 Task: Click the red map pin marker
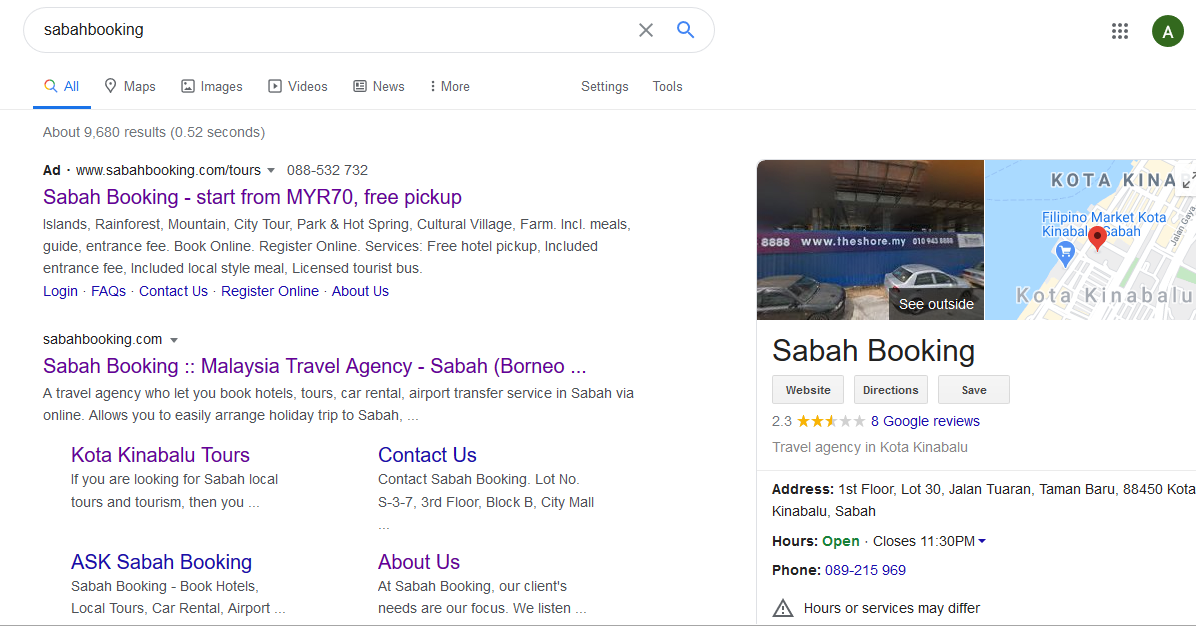pos(1097,238)
